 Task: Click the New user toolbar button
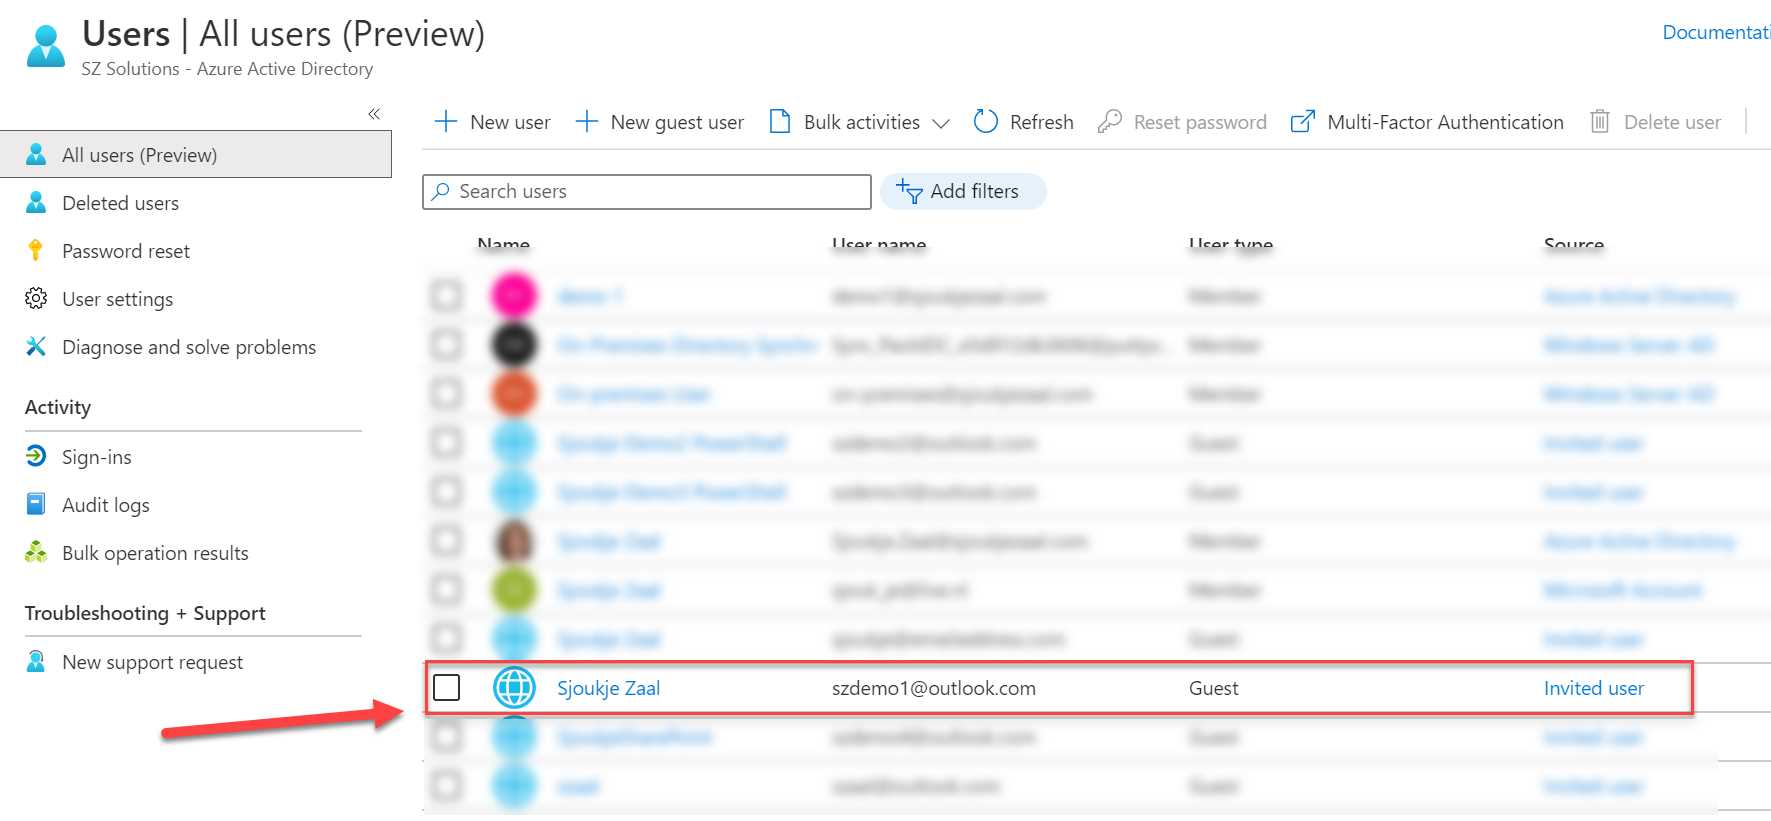tap(492, 122)
